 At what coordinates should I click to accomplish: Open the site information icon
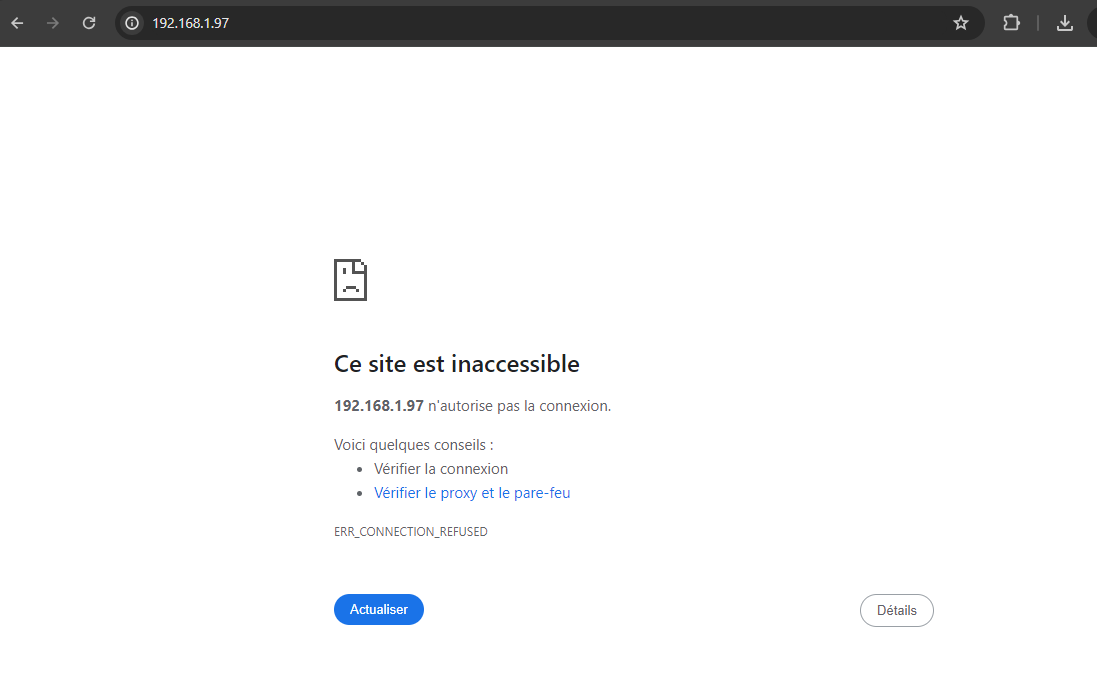[x=132, y=23]
